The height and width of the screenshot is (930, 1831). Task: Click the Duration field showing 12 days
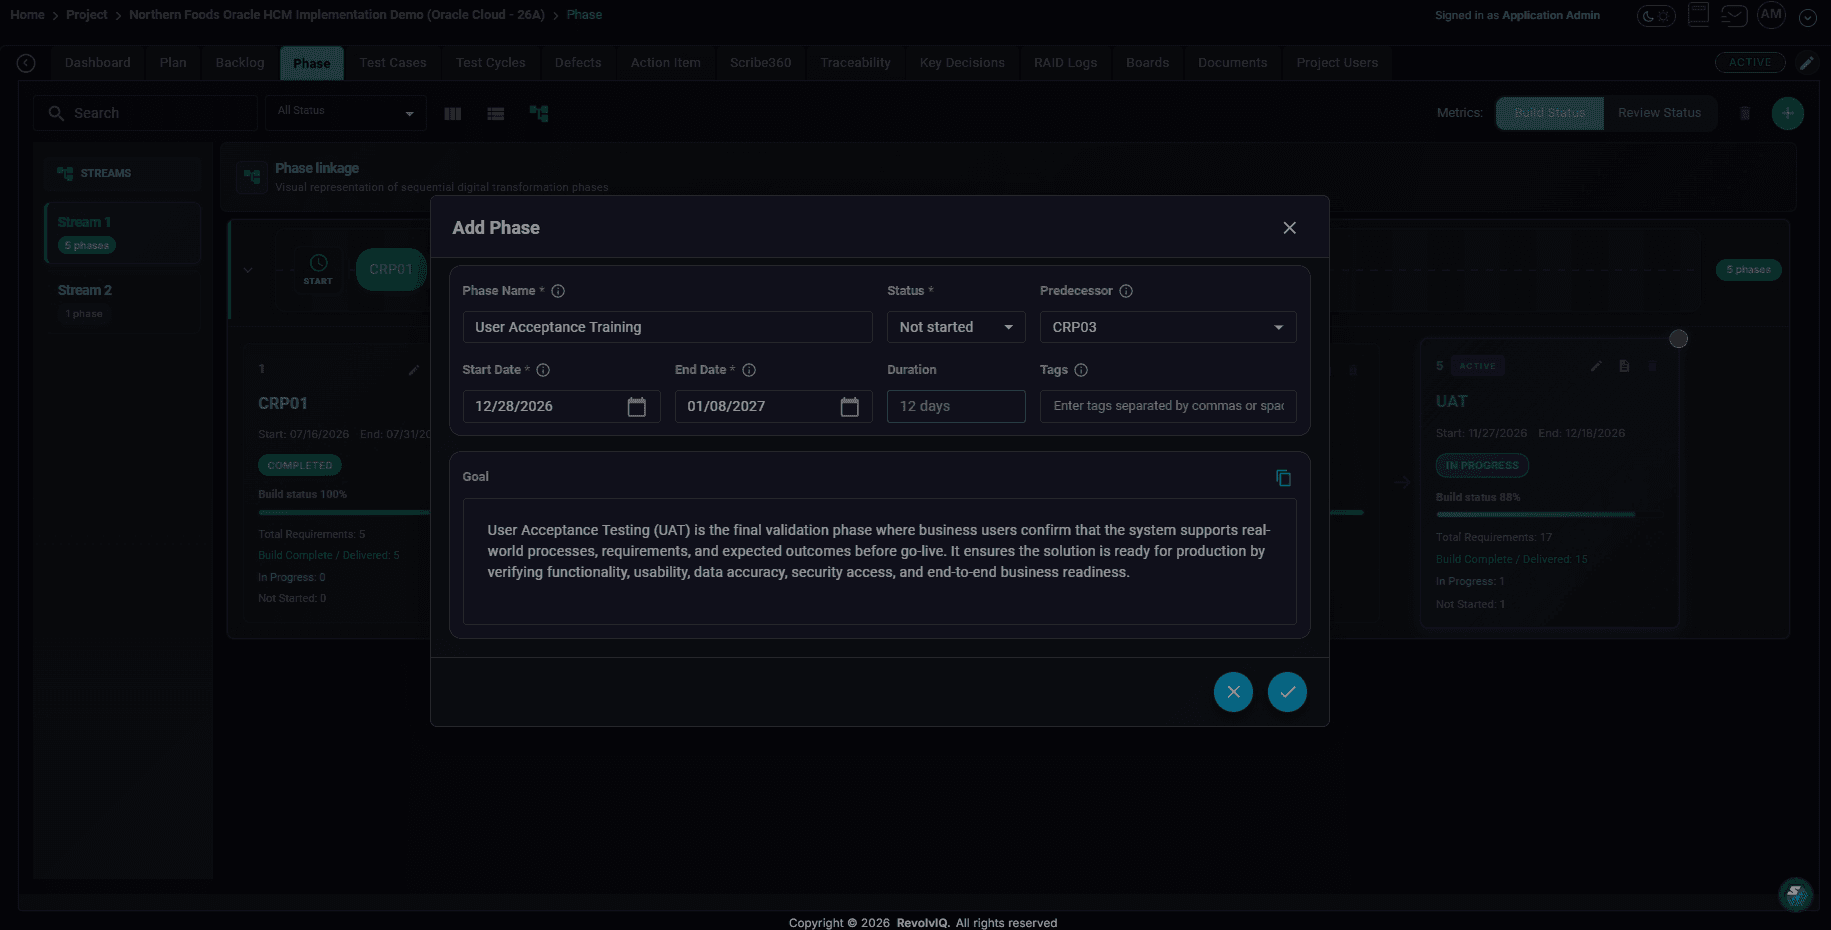[x=956, y=406]
